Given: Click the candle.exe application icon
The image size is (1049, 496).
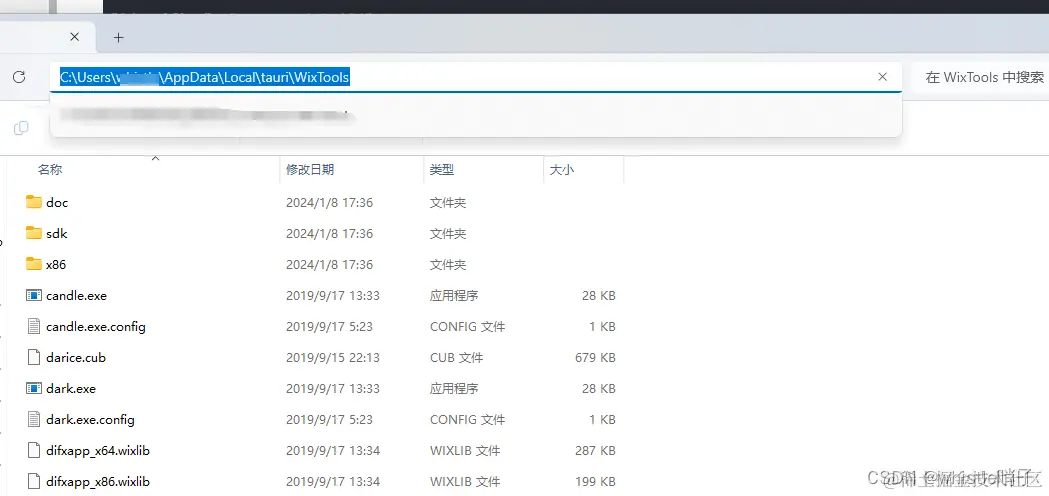Looking at the screenshot, I should (x=33, y=295).
